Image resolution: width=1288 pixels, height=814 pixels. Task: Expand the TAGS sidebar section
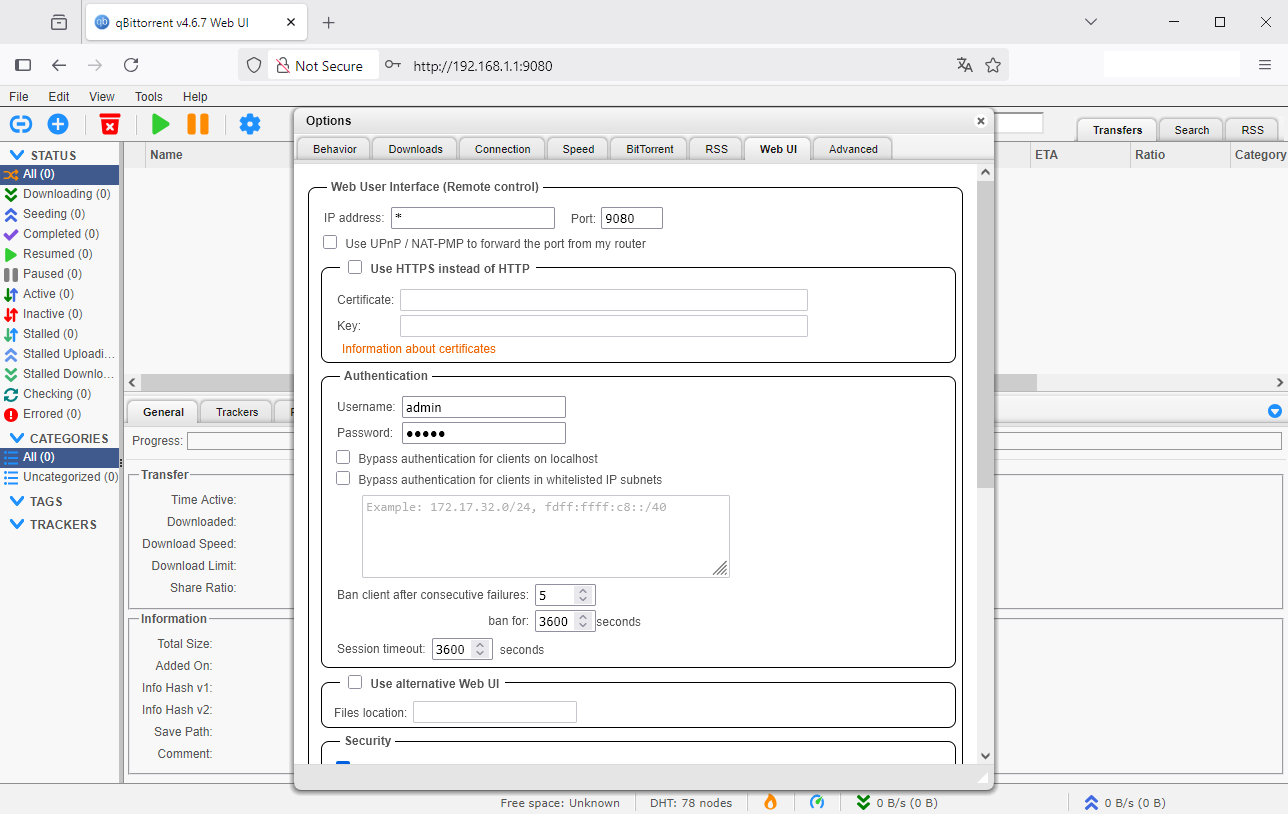click(17, 501)
